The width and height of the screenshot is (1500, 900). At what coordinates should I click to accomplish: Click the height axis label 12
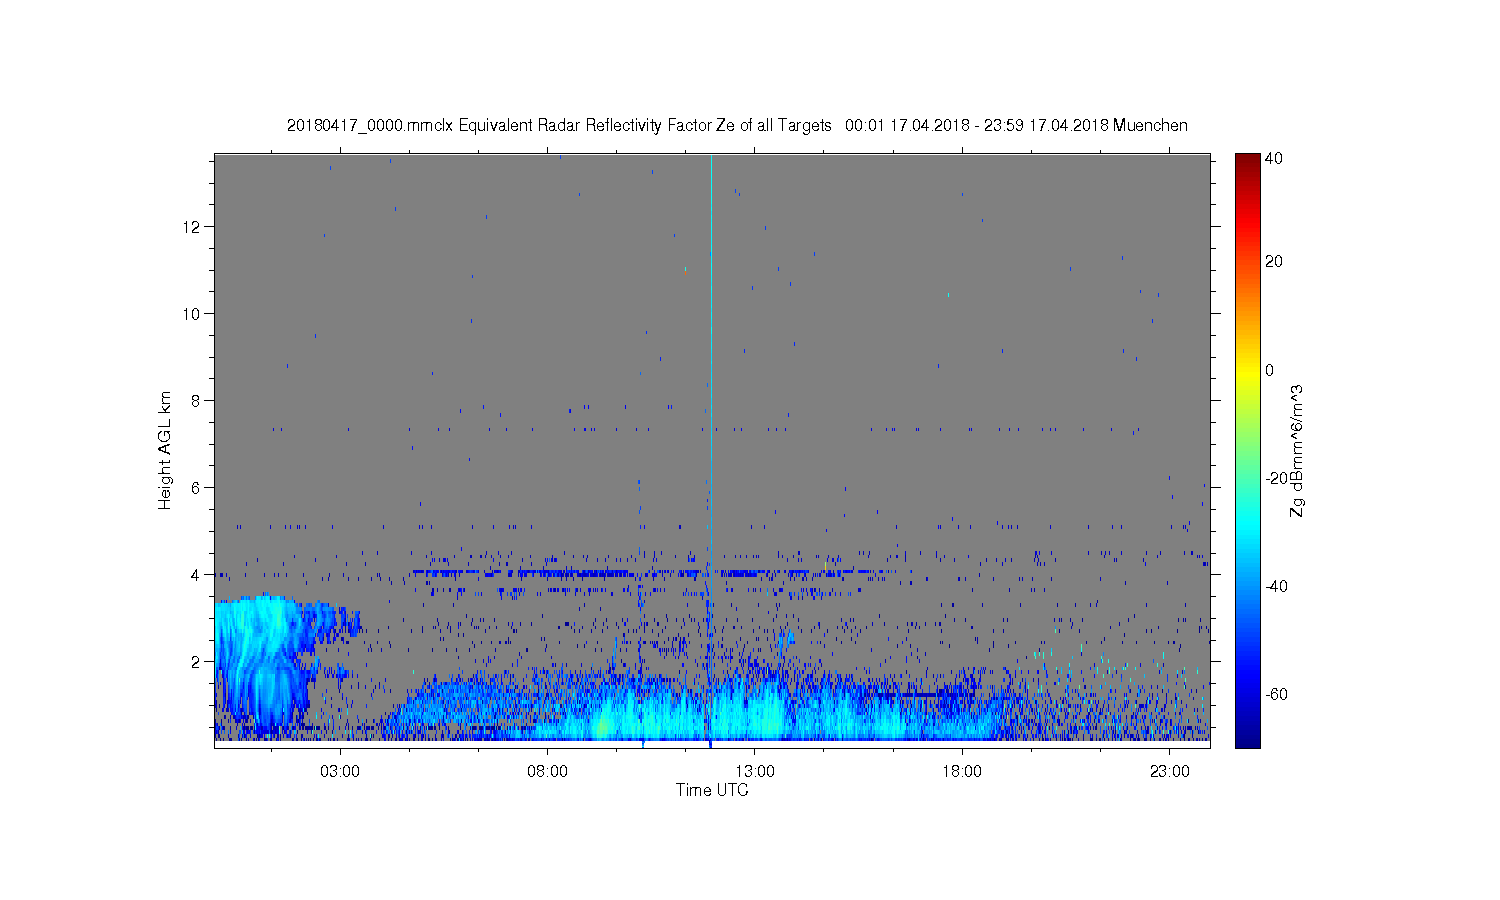pos(193,227)
